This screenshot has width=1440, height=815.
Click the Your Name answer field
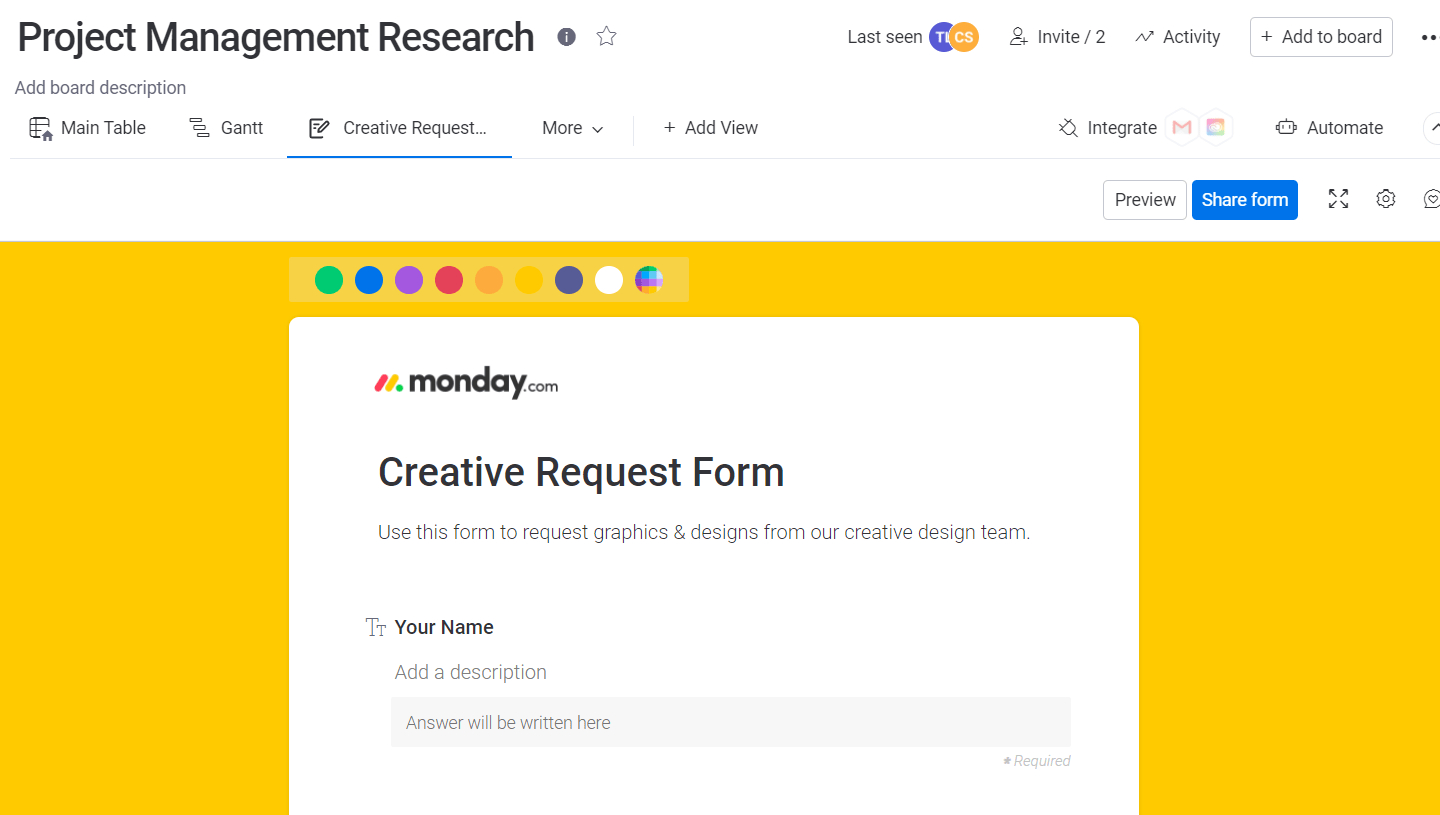click(730, 722)
